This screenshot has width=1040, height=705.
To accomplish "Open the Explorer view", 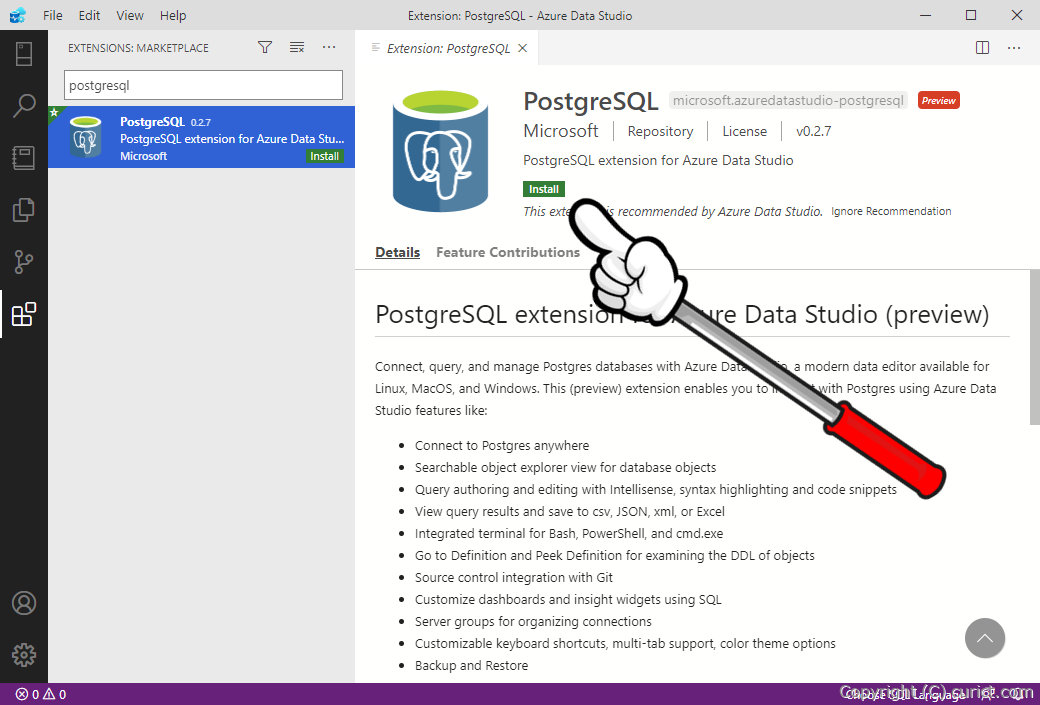I will 24,210.
